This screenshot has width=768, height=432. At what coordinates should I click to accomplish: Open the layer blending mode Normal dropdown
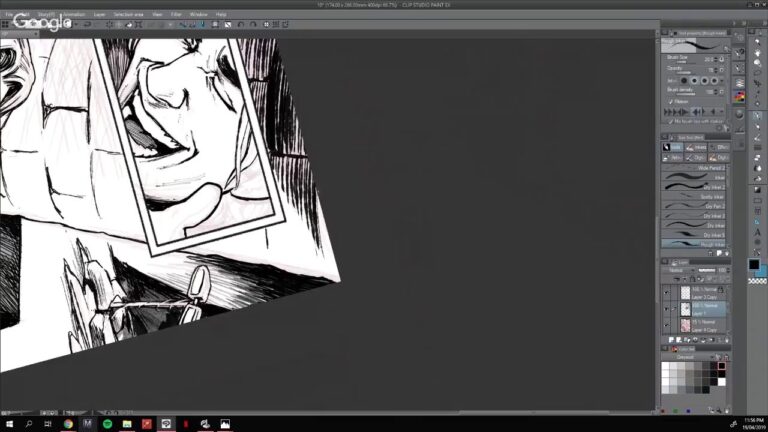coord(679,270)
